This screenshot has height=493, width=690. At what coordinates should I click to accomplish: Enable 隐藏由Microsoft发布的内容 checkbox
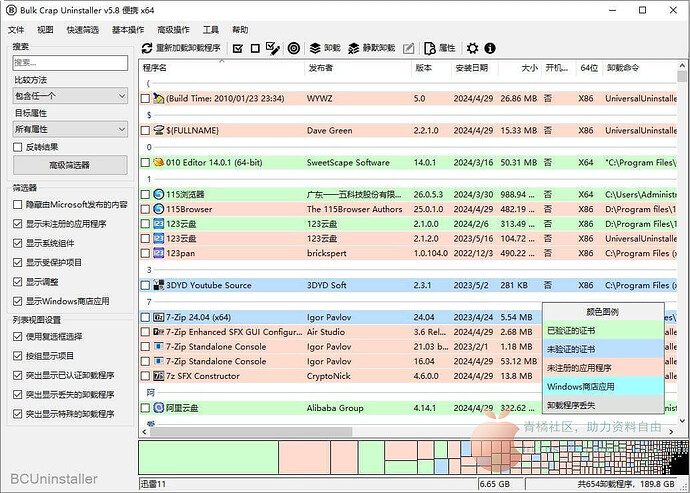click(x=18, y=205)
